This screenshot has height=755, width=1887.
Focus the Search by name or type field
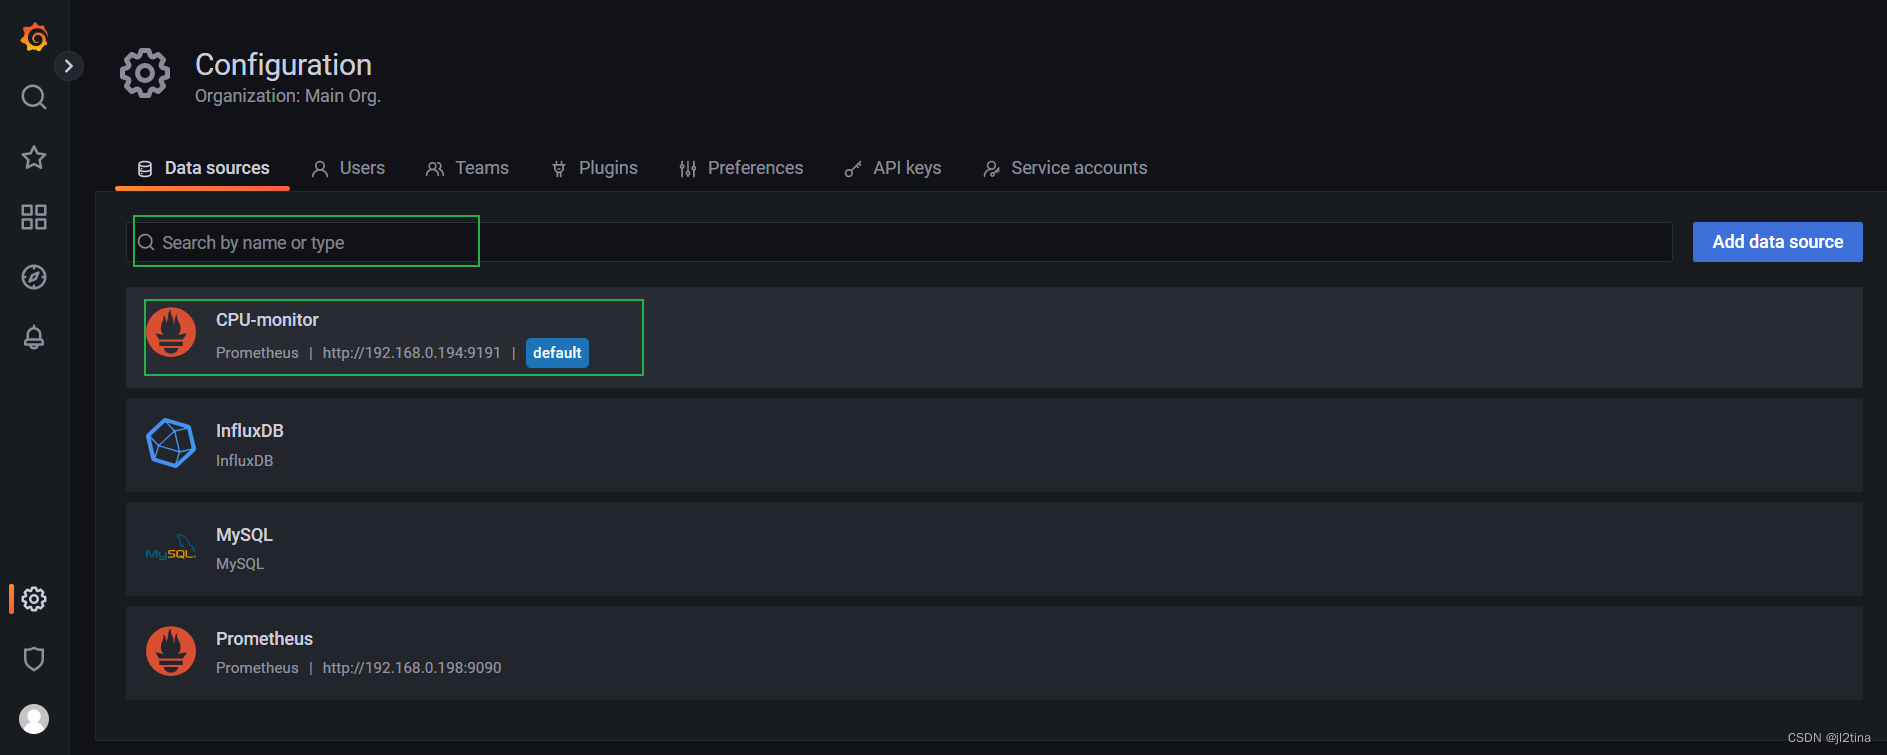click(900, 242)
